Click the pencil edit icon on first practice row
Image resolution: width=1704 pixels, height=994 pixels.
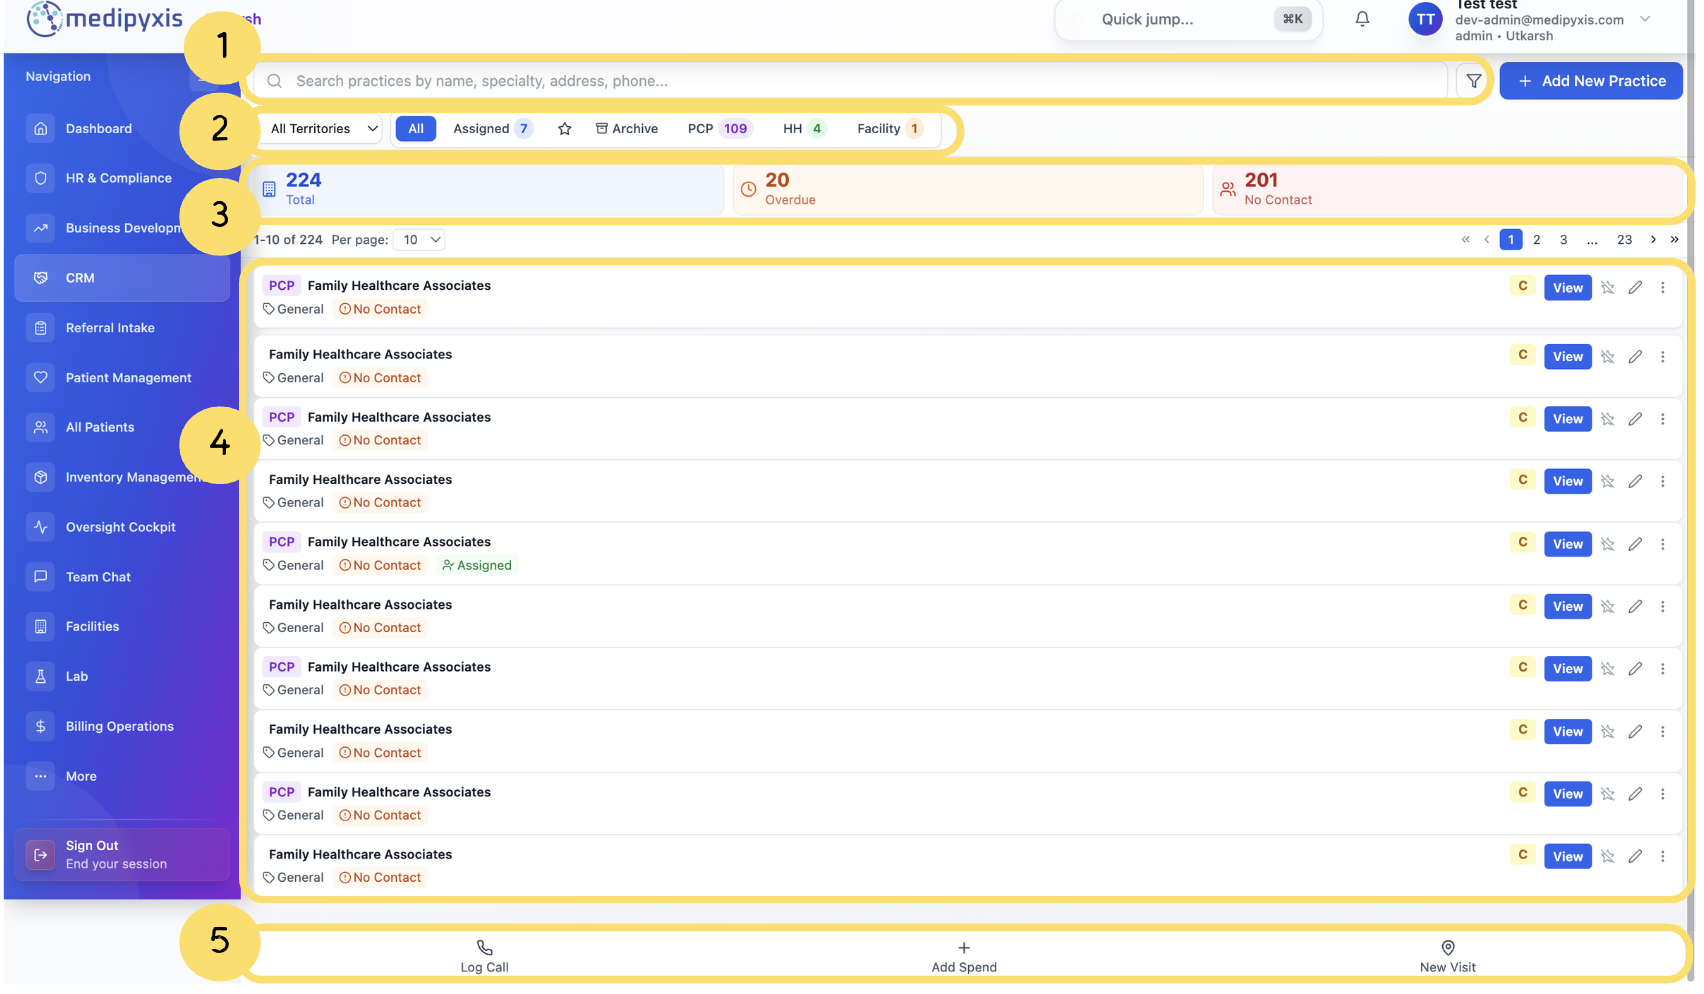tap(1635, 288)
